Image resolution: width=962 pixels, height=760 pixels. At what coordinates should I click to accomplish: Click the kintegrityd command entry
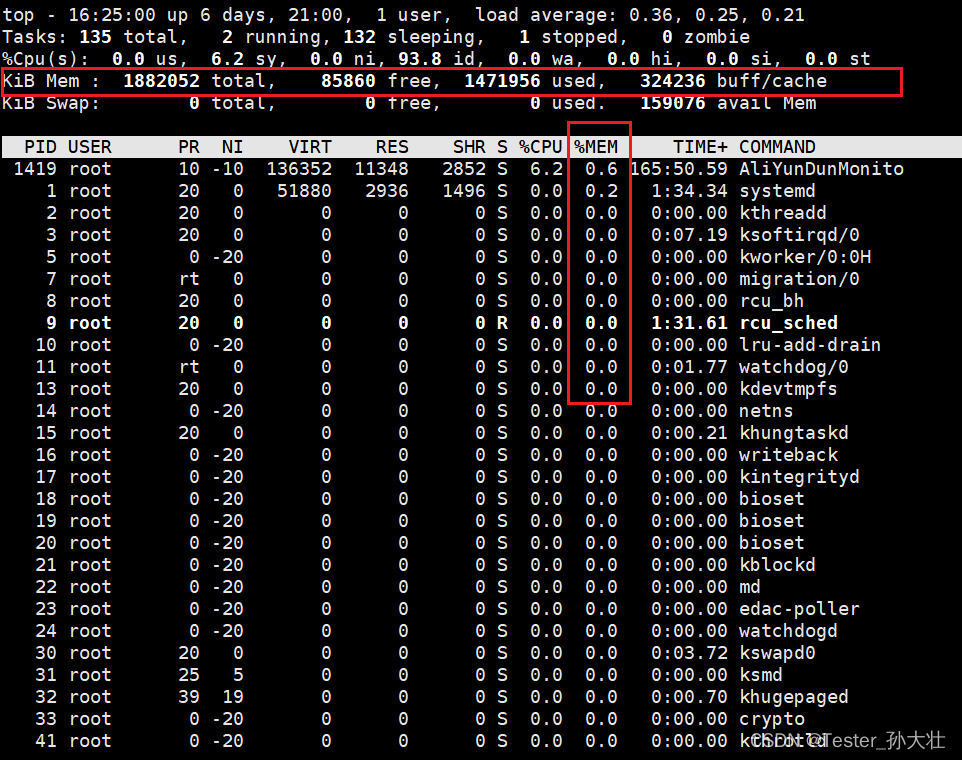pyautogui.click(x=799, y=477)
